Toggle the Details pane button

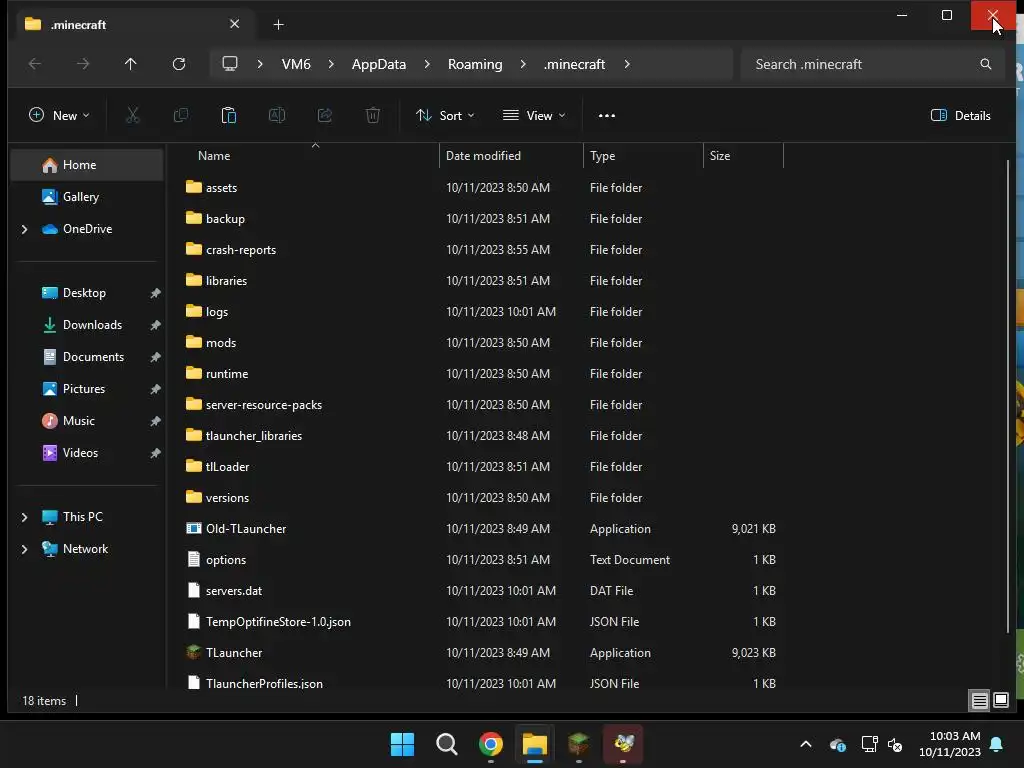(x=961, y=116)
